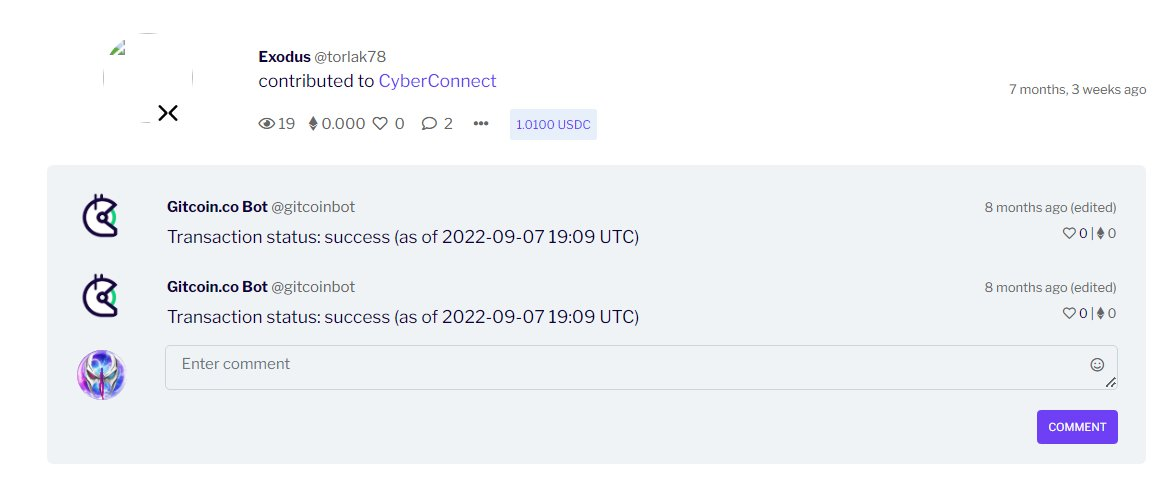Like the first bot comment heart
Screen dimensions: 1175x482
pos(1068,233)
